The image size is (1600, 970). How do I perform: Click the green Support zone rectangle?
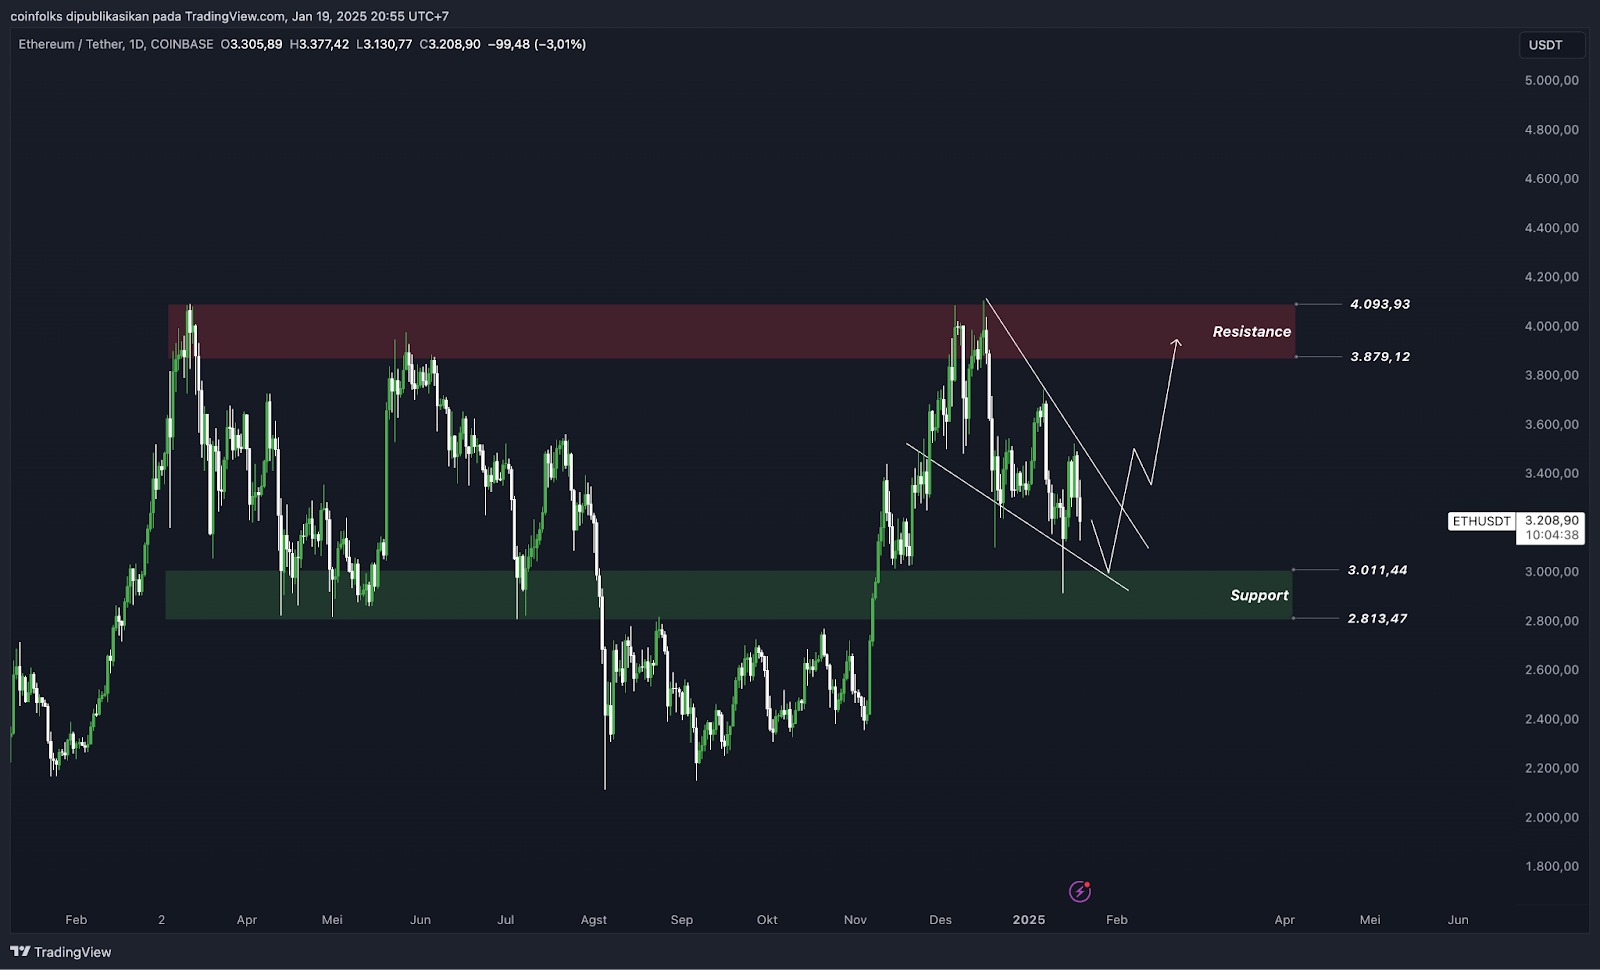(x=728, y=595)
